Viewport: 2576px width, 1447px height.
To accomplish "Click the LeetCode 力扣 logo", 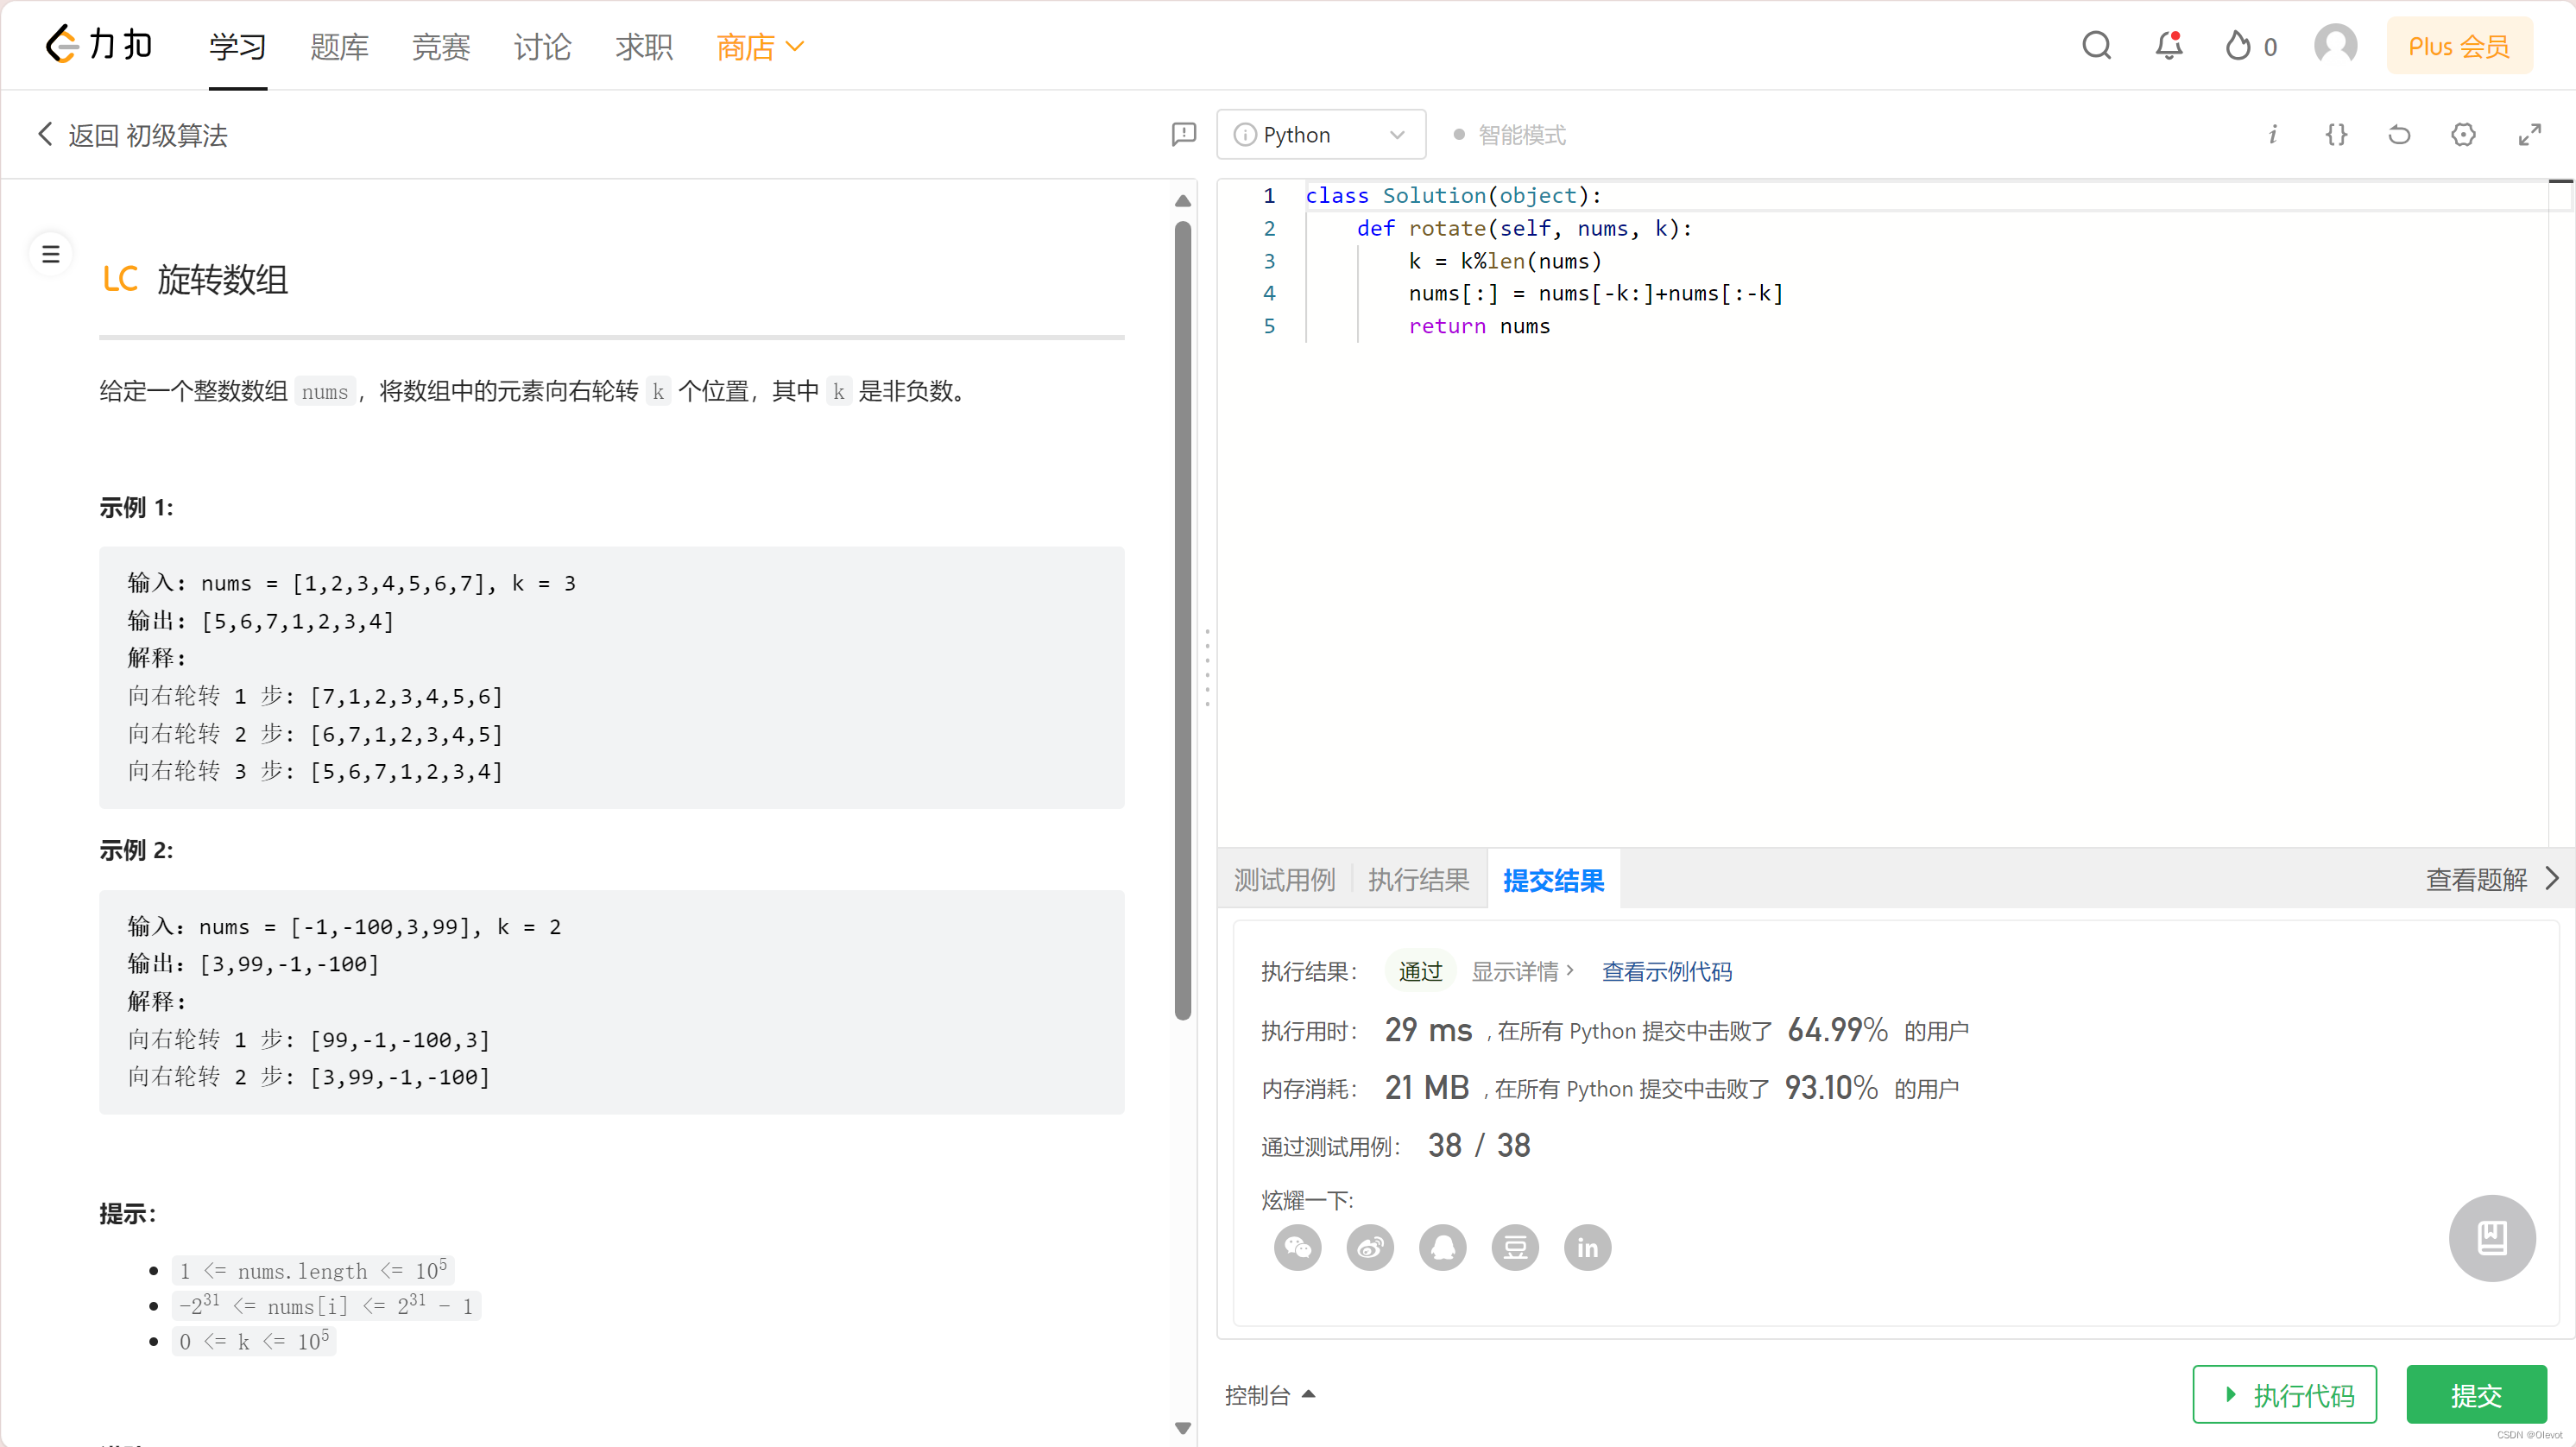I will (x=100, y=45).
